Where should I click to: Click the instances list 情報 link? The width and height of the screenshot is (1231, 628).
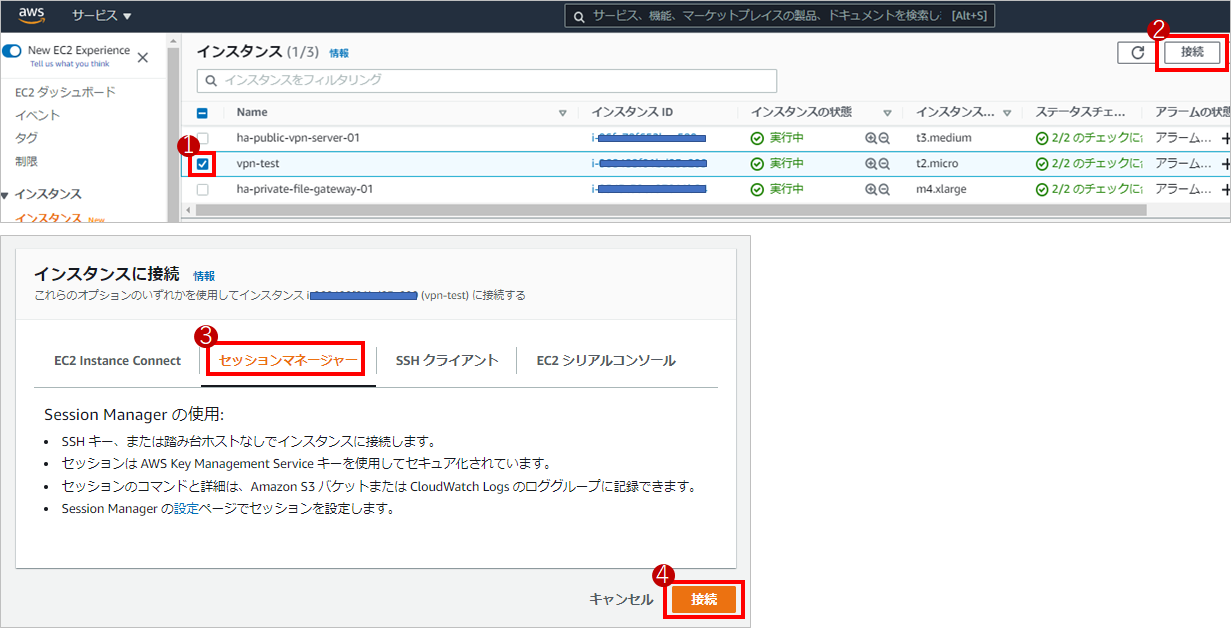339,53
